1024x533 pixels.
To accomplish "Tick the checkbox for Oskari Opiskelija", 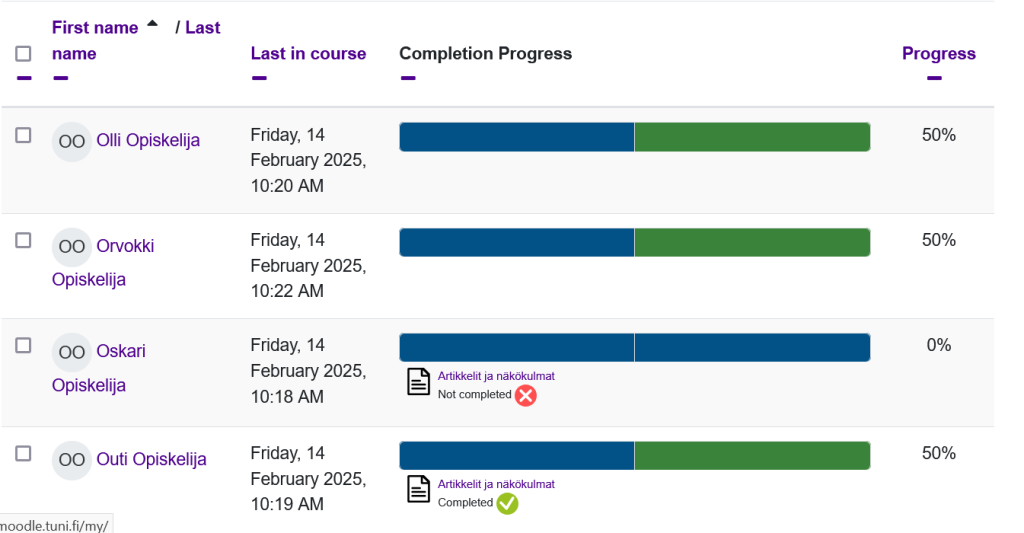I will 23,345.
